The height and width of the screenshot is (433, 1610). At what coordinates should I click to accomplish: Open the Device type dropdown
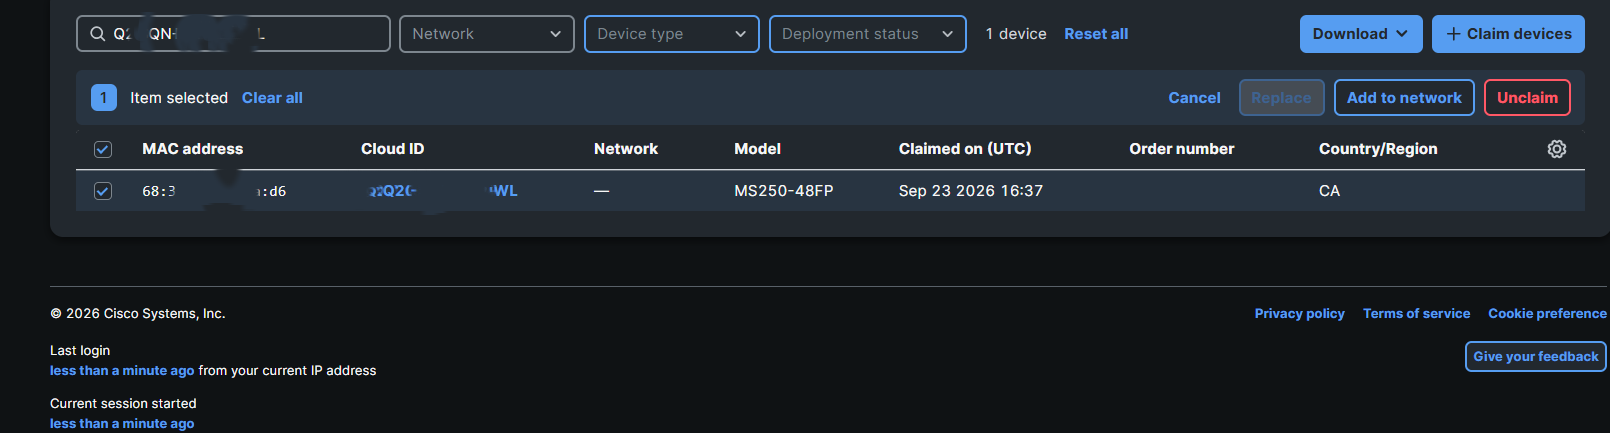click(x=672, y=34)
